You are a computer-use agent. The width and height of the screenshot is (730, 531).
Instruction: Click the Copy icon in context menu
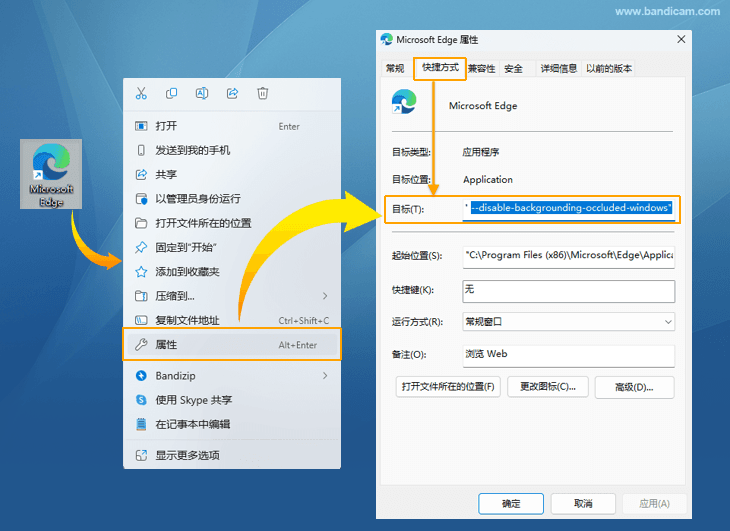171,94
